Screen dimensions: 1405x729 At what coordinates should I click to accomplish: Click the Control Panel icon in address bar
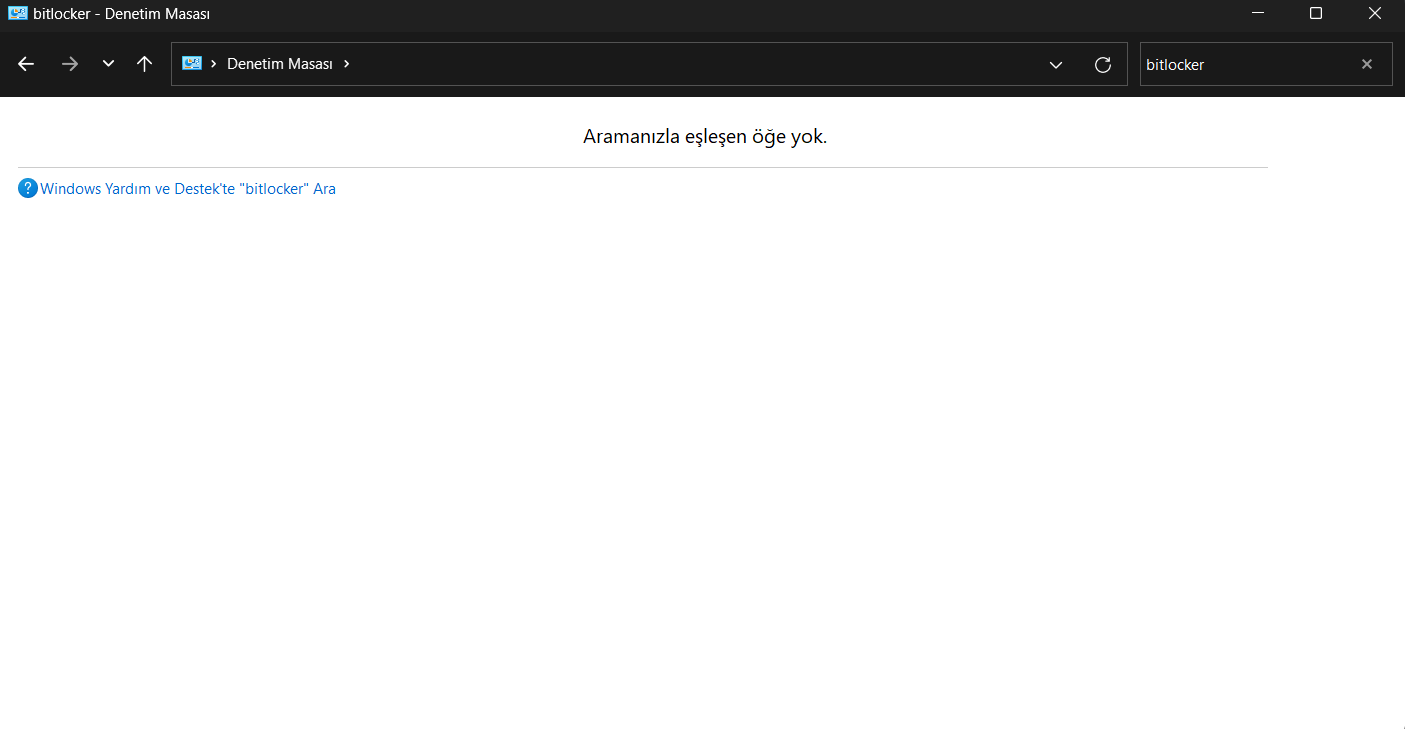[x=192, y=63]
